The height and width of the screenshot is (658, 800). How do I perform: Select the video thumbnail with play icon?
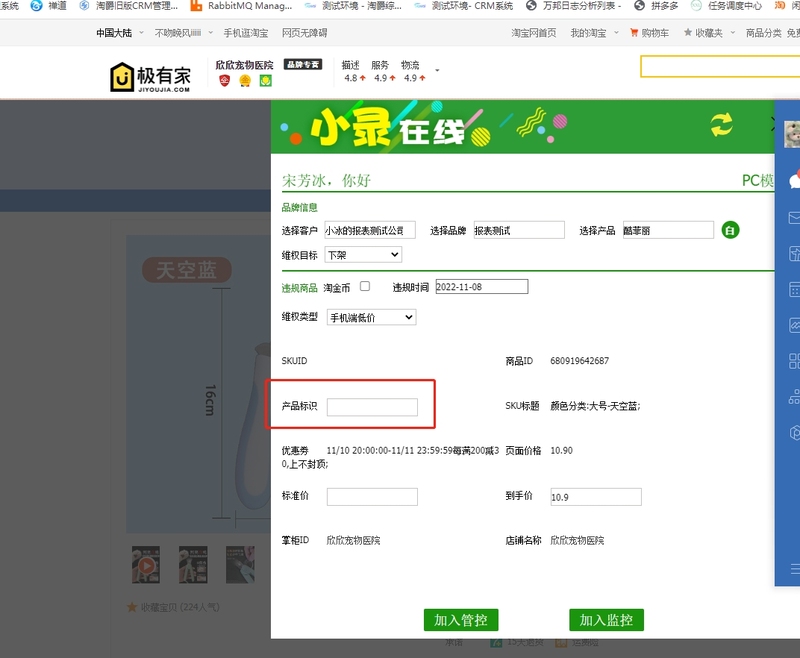[146, 565]
